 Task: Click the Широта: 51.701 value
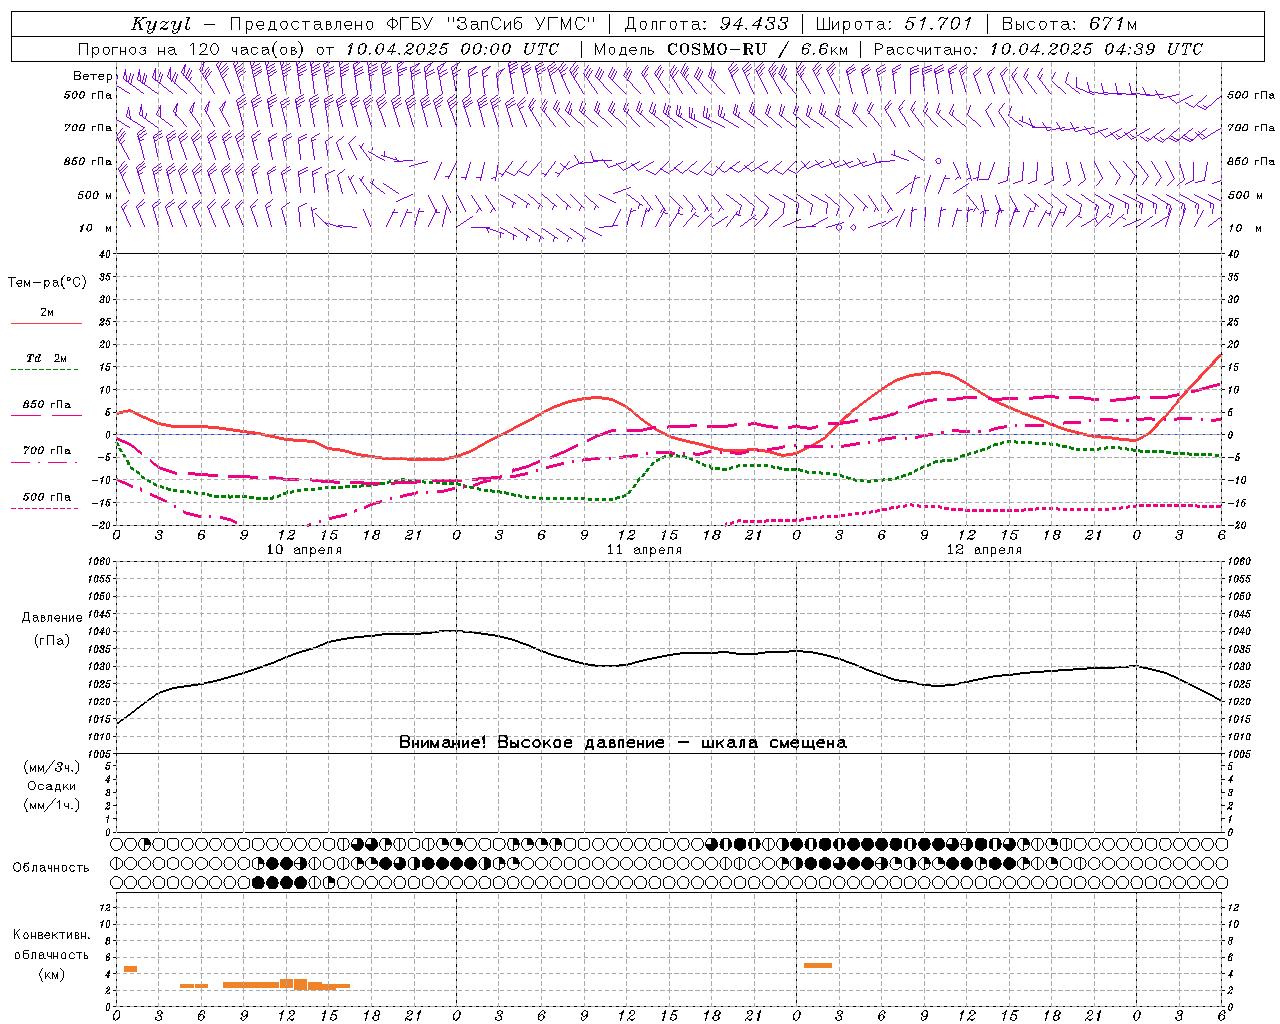tap(894, 24)
